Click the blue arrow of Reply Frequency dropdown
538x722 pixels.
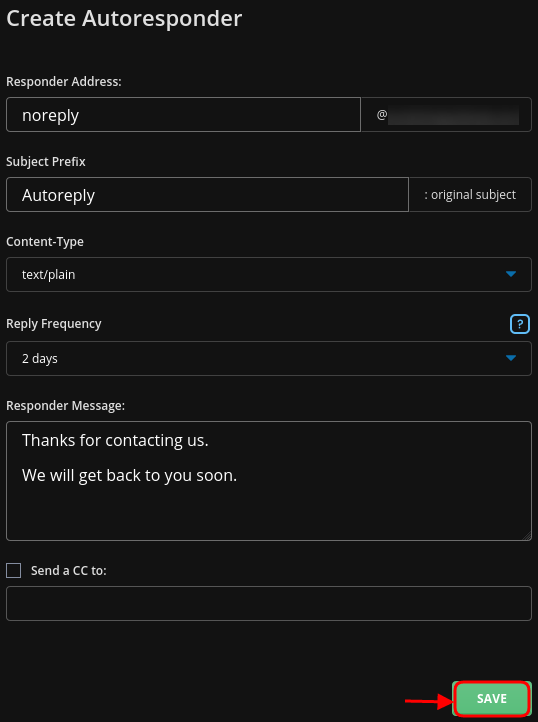pos(511,358)
